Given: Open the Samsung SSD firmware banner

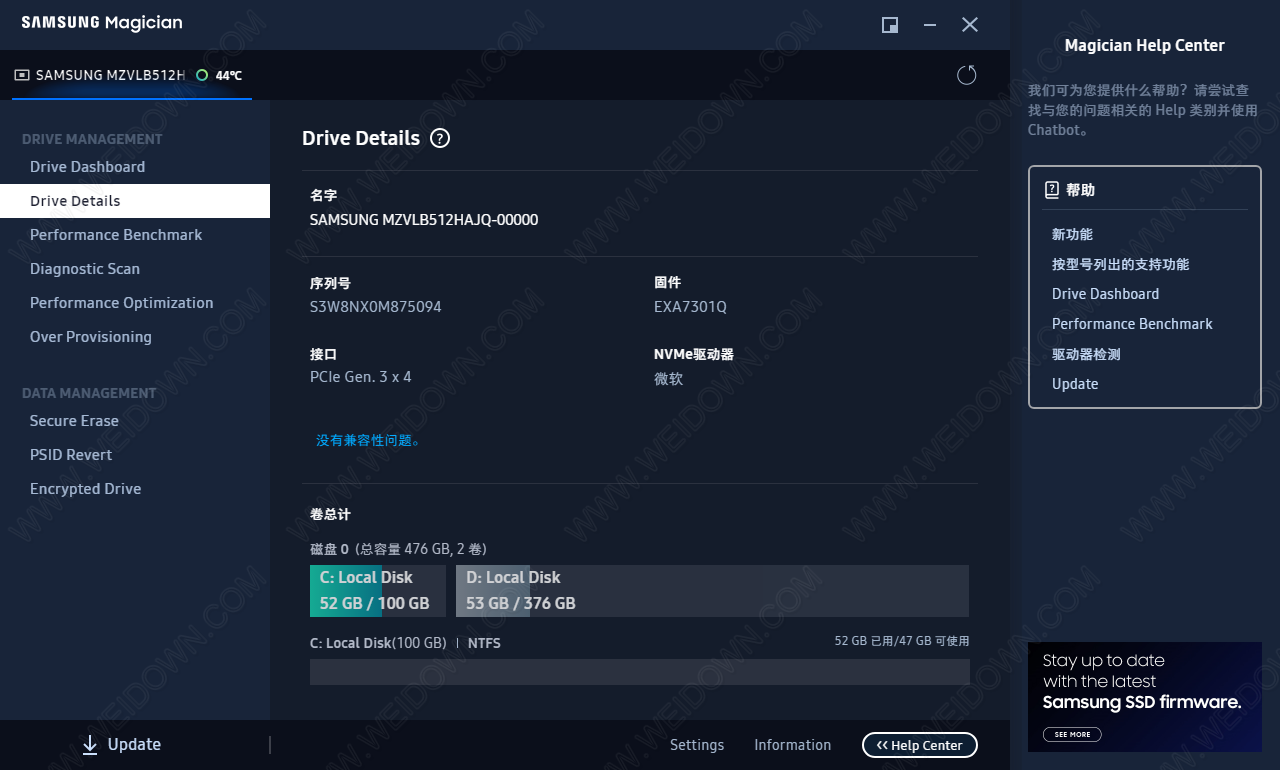Looking at the screenshot, I should click(1145, 697).
